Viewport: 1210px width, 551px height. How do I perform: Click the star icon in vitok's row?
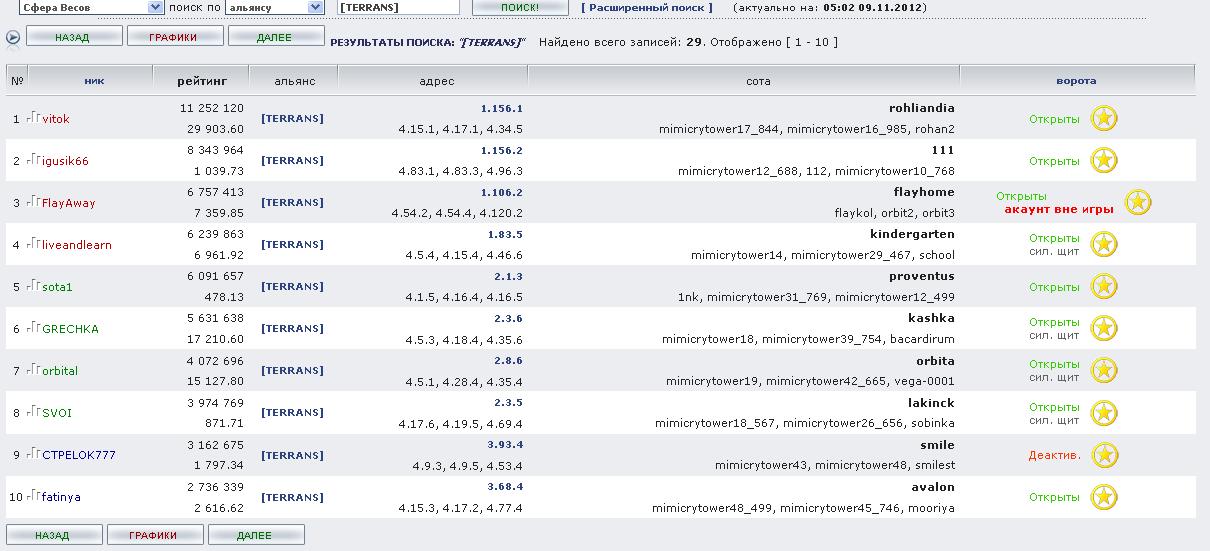(x=1103, y=119)
